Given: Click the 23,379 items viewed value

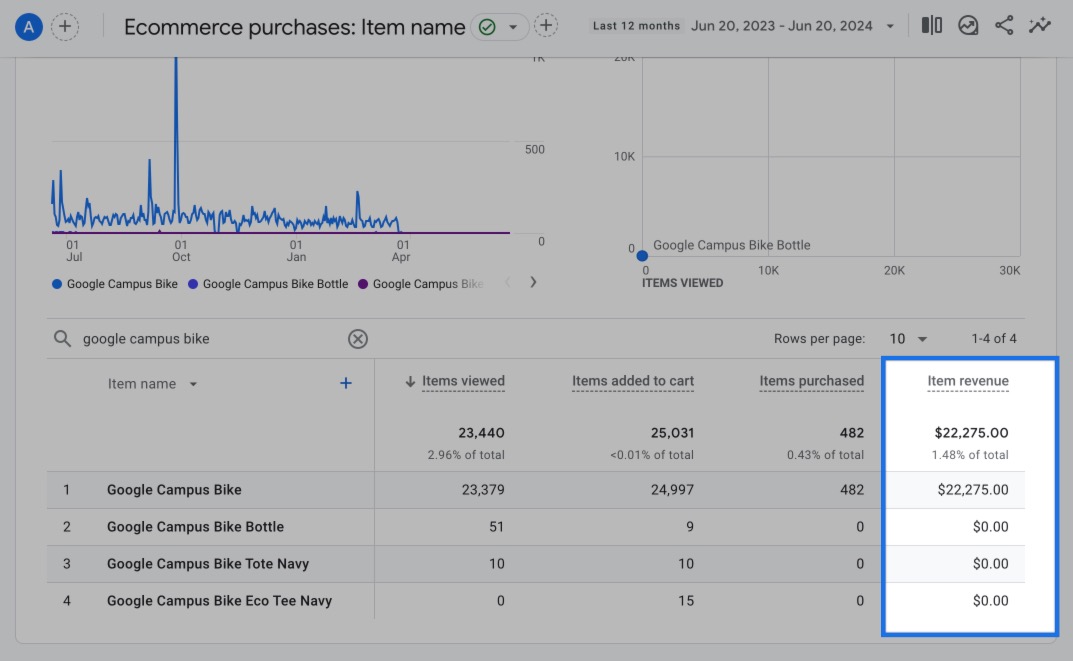Looking at the screenshot, I should [483, 490].
